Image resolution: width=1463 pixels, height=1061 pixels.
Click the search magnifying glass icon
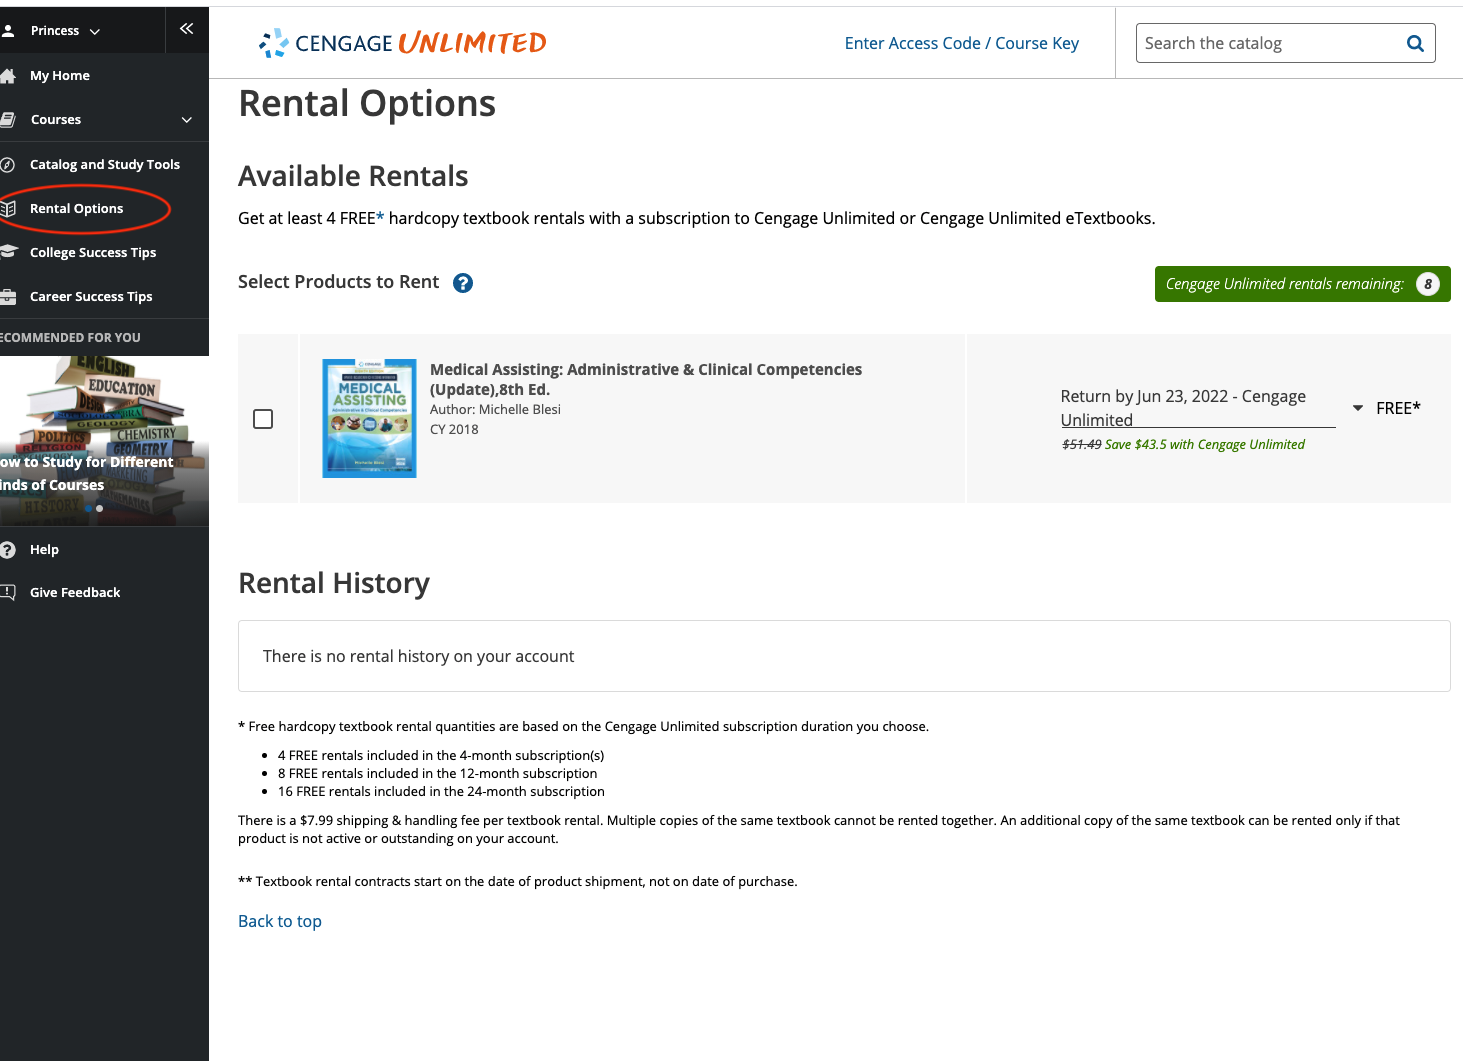click(x=1414, y=43)
